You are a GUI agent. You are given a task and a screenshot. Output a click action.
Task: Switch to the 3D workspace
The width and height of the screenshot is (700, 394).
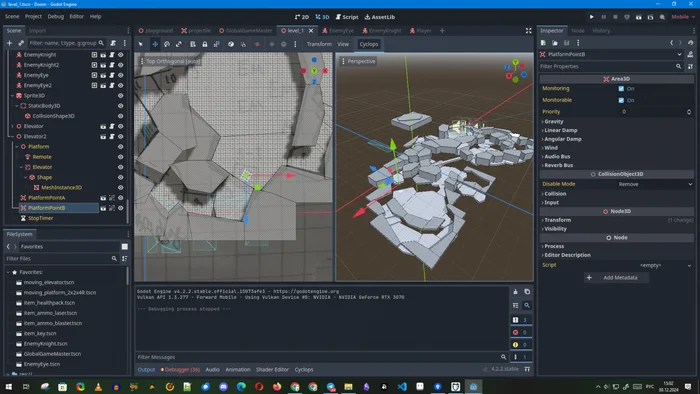coord(322,17)
